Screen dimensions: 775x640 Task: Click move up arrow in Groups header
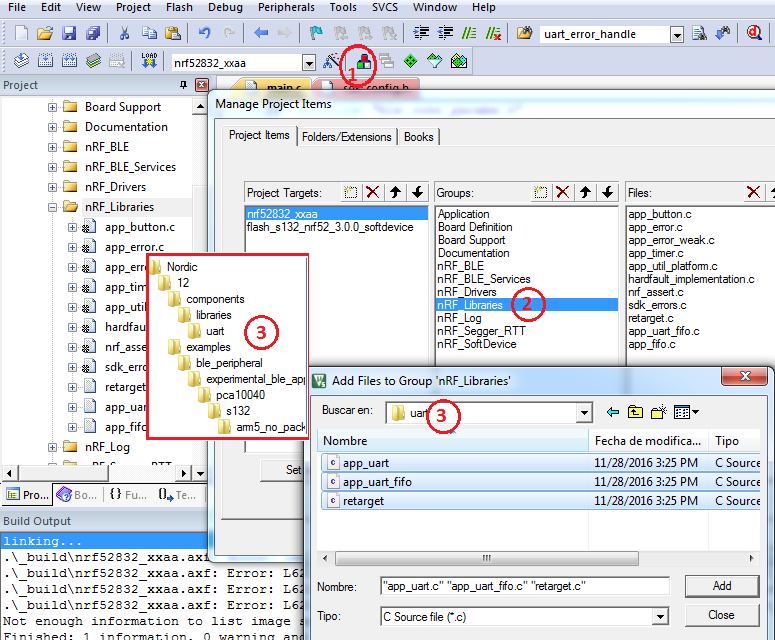coord(585,192)
